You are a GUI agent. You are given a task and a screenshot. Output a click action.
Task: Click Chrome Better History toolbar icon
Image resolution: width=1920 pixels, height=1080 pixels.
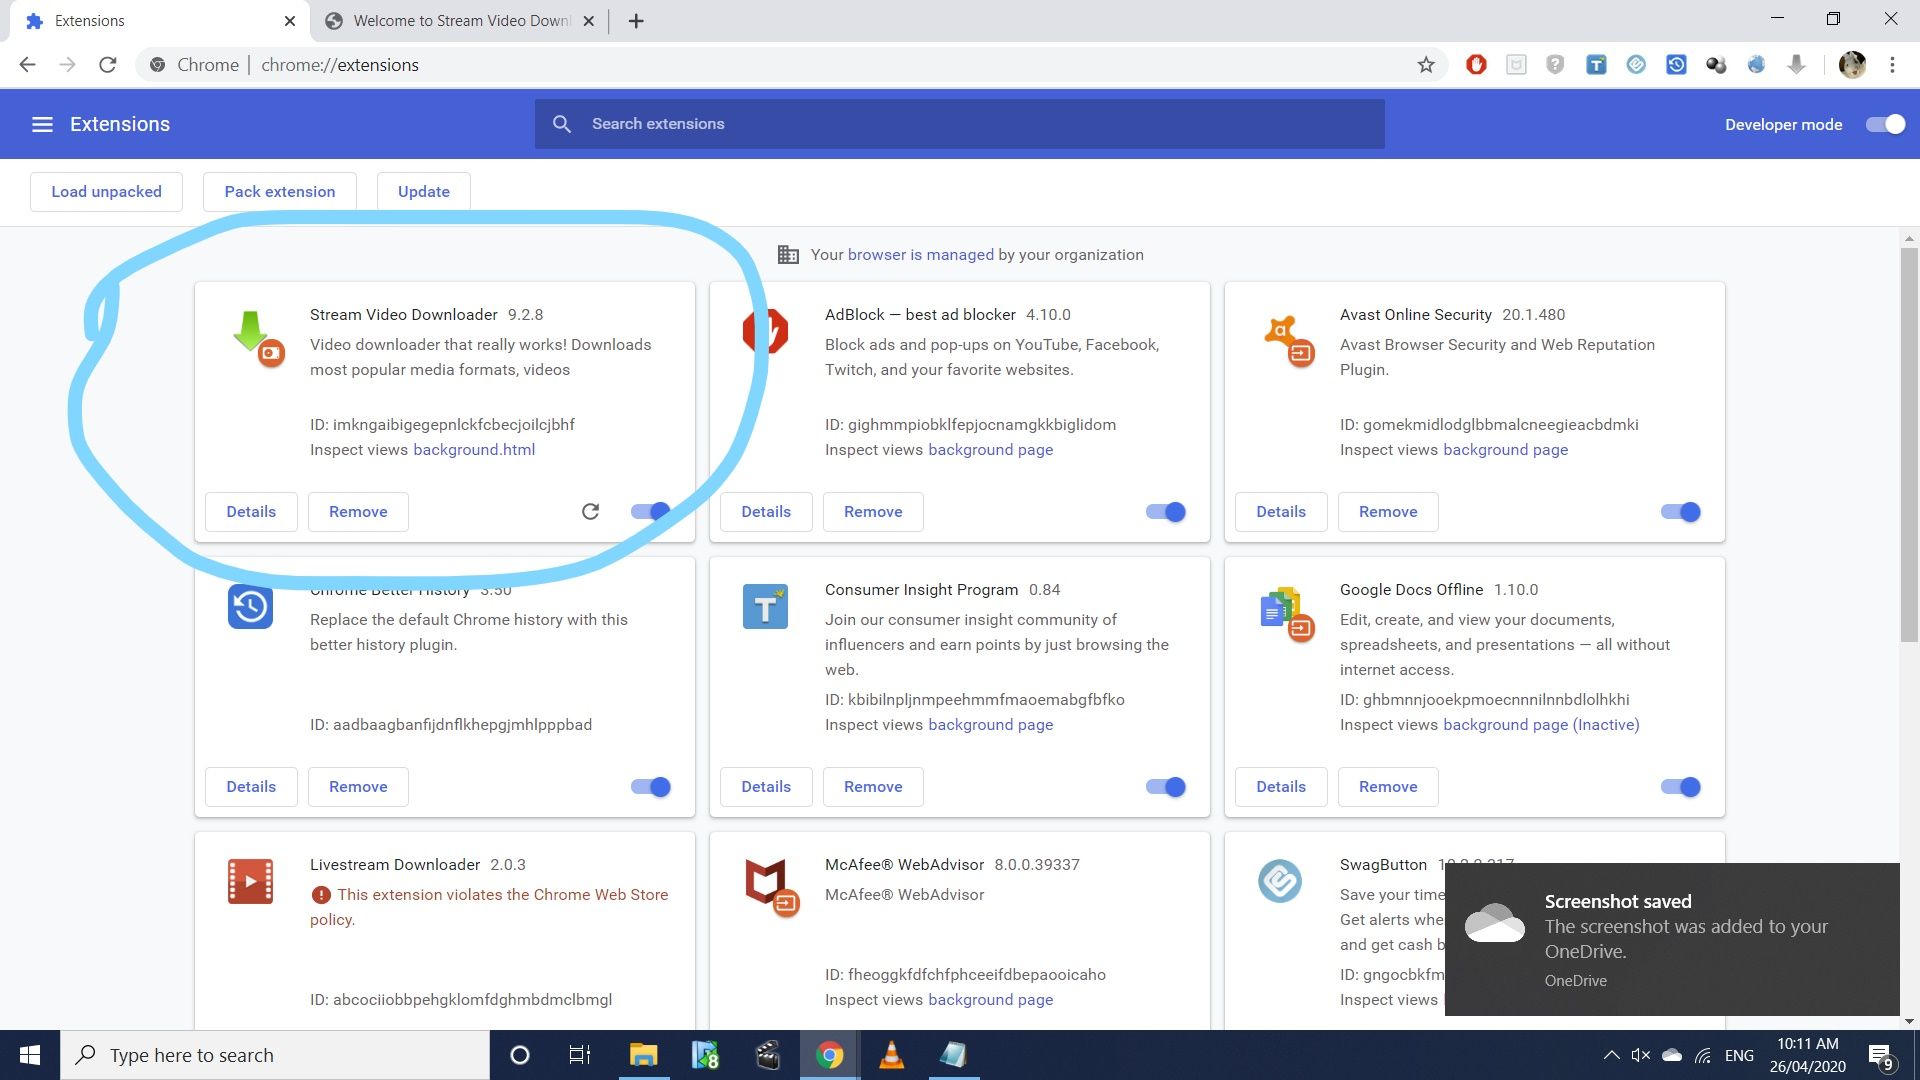pyautogui.click(x=1676, y=65)
